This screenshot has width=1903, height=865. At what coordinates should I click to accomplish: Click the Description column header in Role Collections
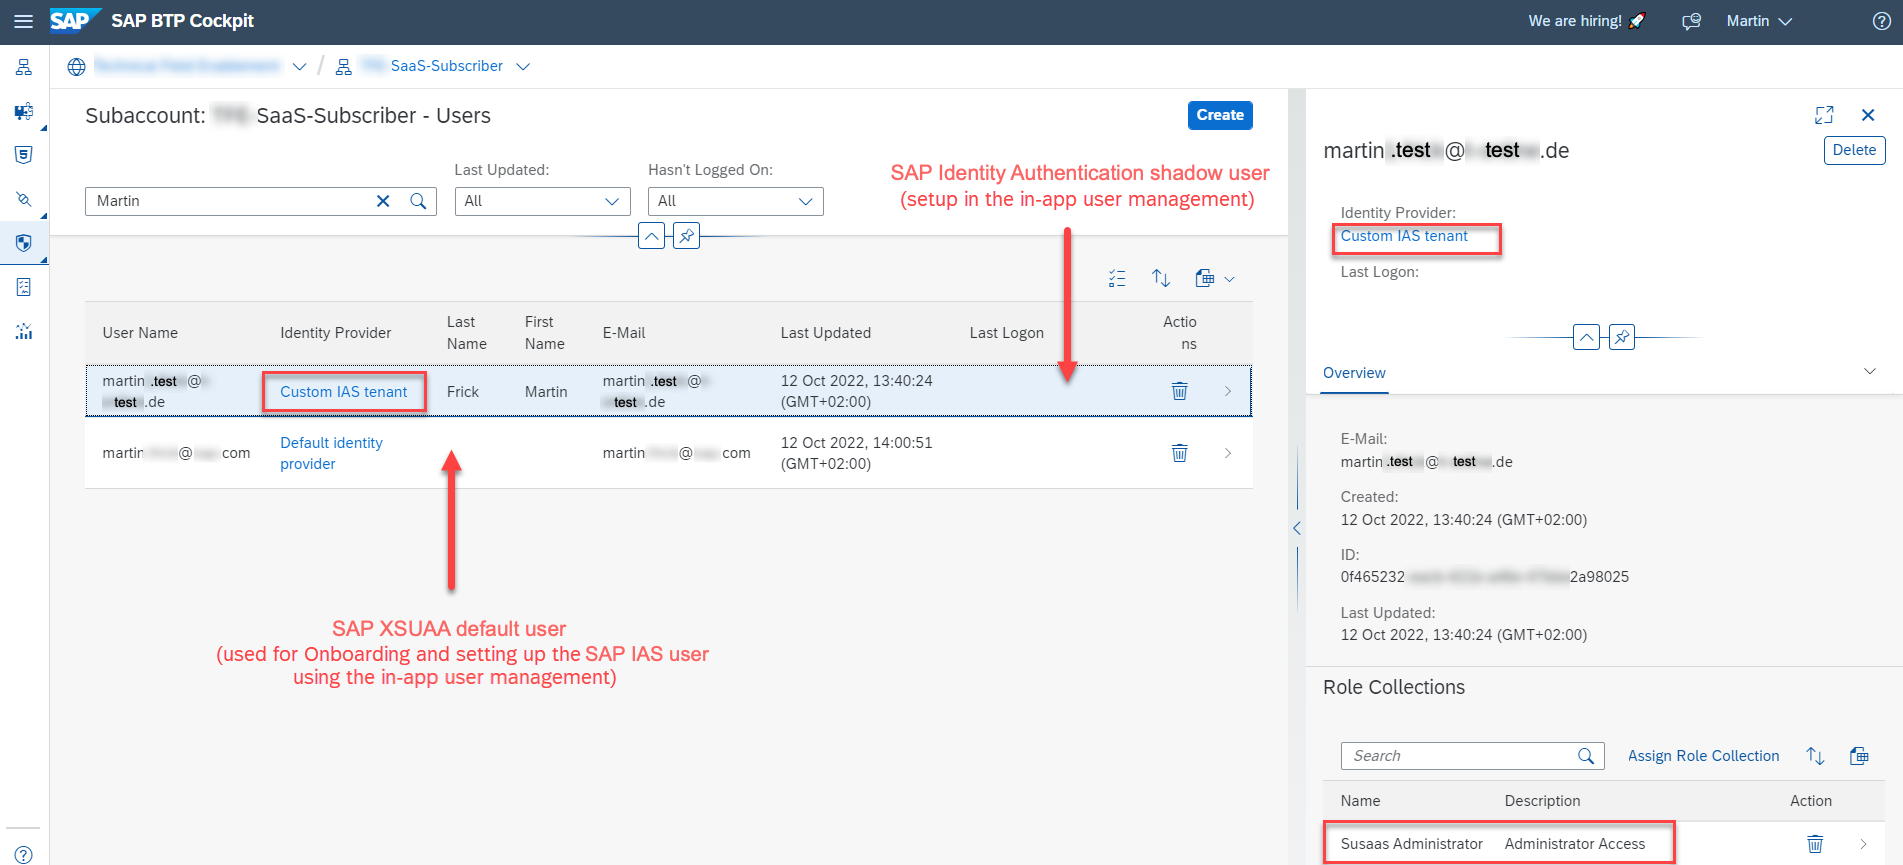[x=1542, y=801]
